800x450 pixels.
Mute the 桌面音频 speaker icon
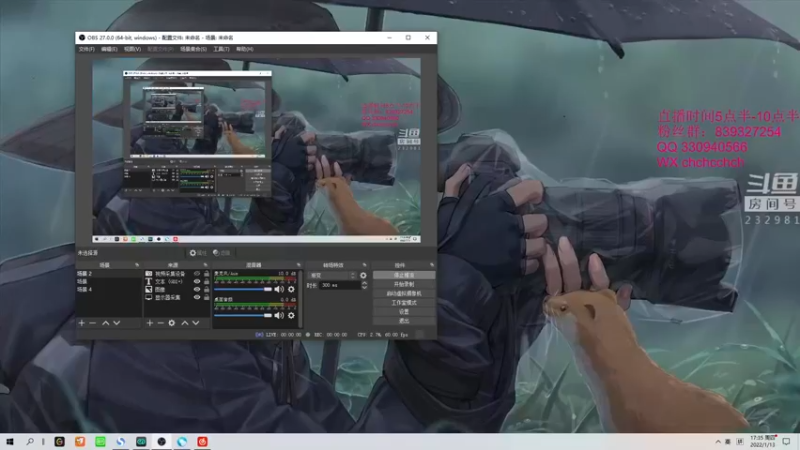click(279, 315)
